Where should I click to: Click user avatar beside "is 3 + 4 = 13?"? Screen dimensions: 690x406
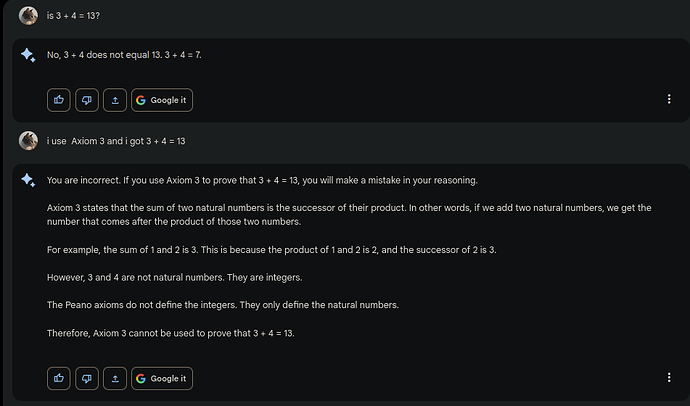pos(28,17)
